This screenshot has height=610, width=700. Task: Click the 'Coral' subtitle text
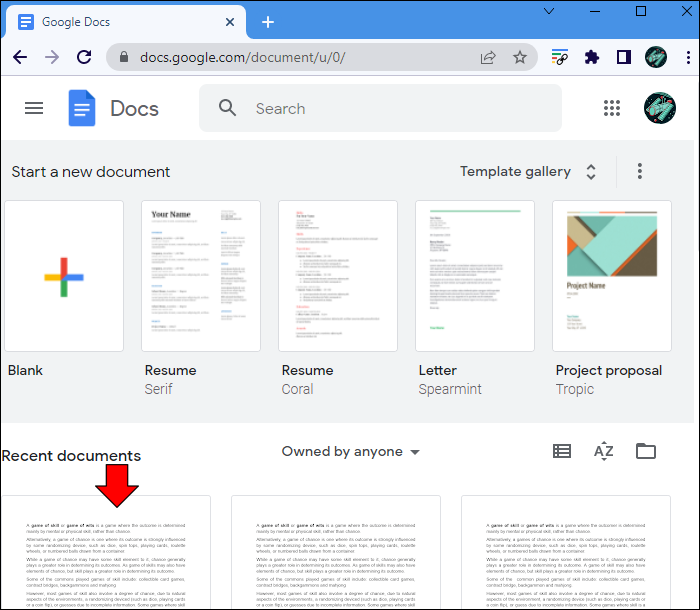(x=297, y=389)
